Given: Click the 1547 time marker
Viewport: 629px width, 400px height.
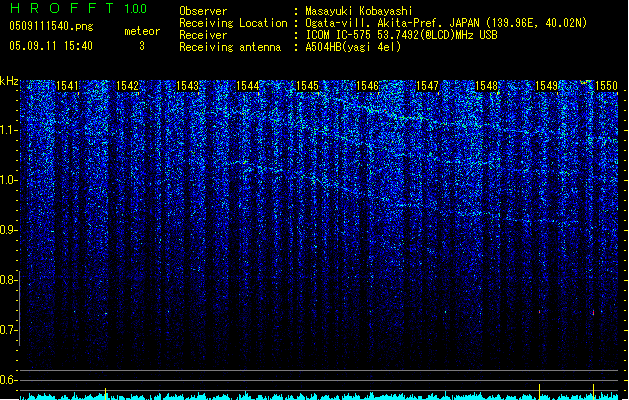Looking at the screenshot, I should (428, 86).
